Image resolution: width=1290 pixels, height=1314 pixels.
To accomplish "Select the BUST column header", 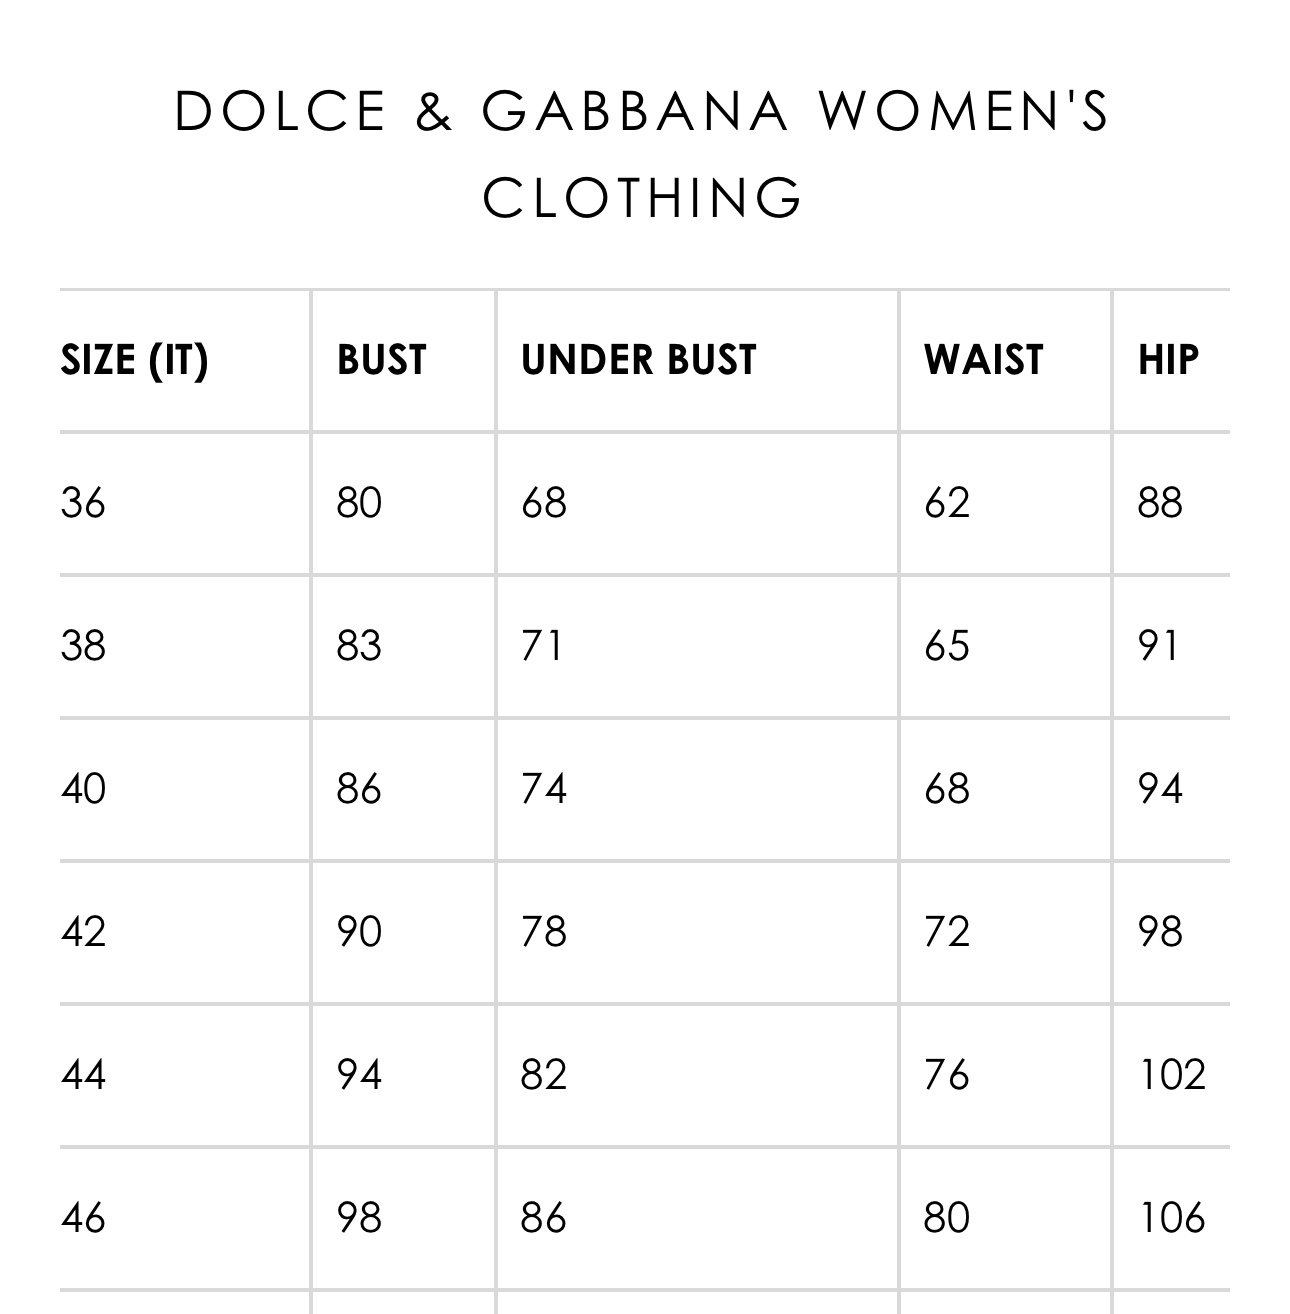I will tap(382, 360).
